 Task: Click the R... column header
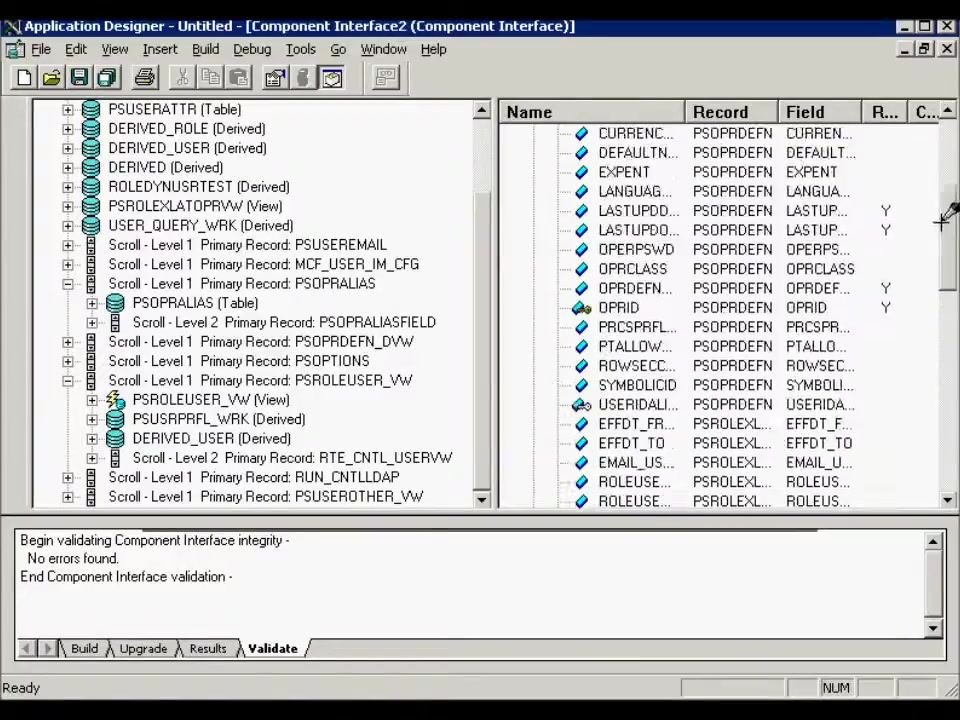tap(884, 112)
